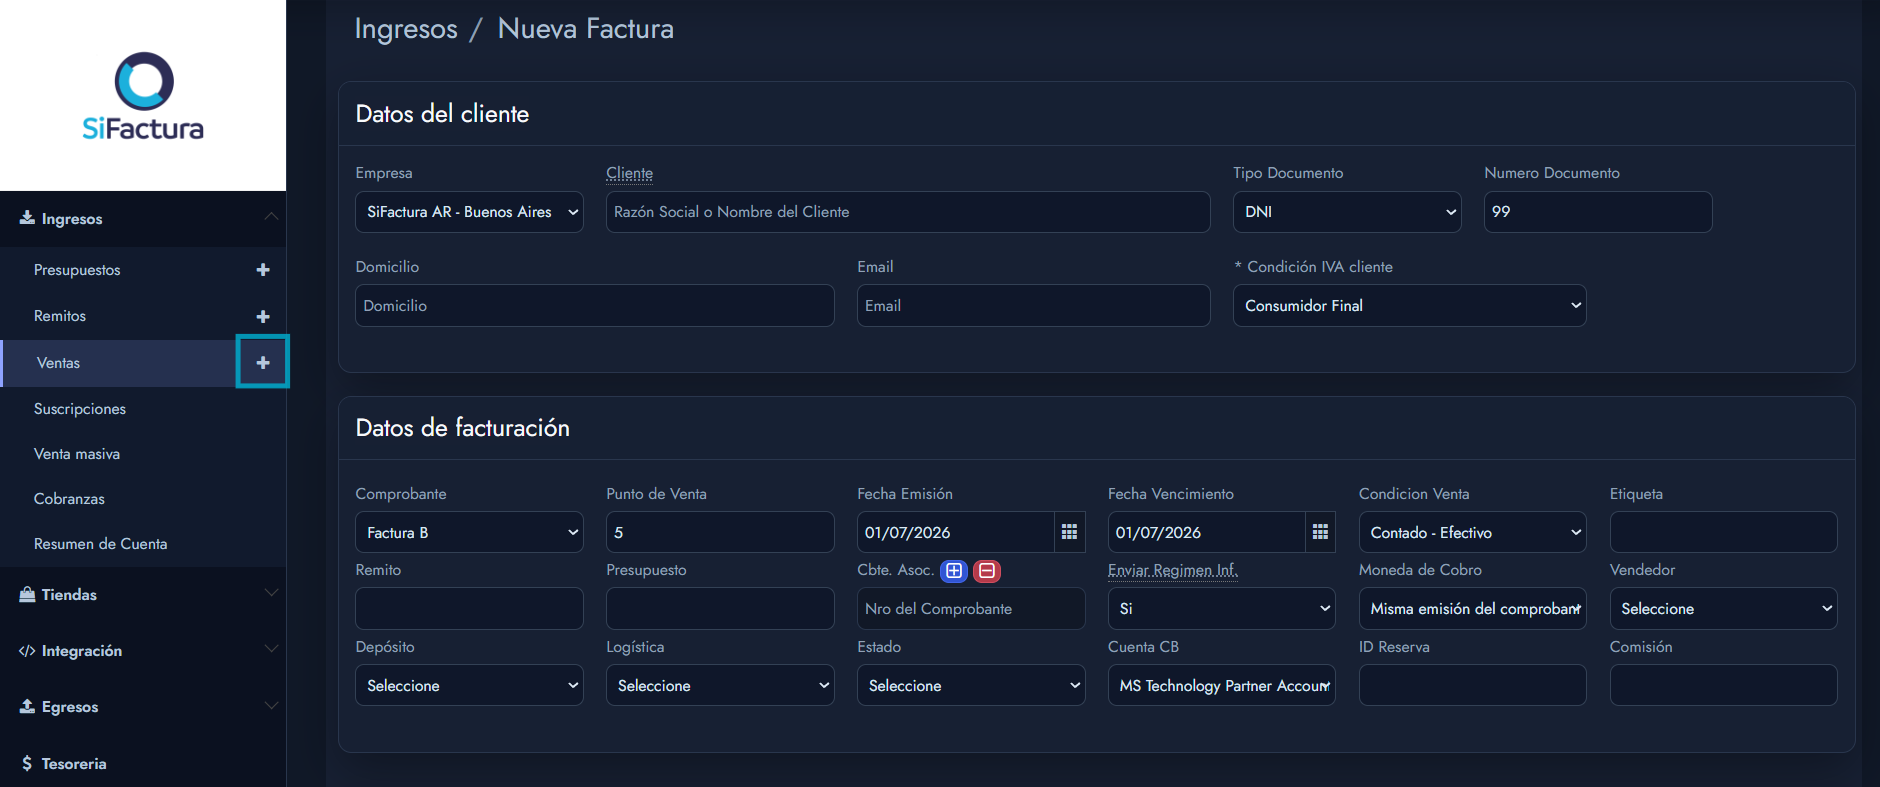Open the Tesoreria sidebar section

[143, 763]
